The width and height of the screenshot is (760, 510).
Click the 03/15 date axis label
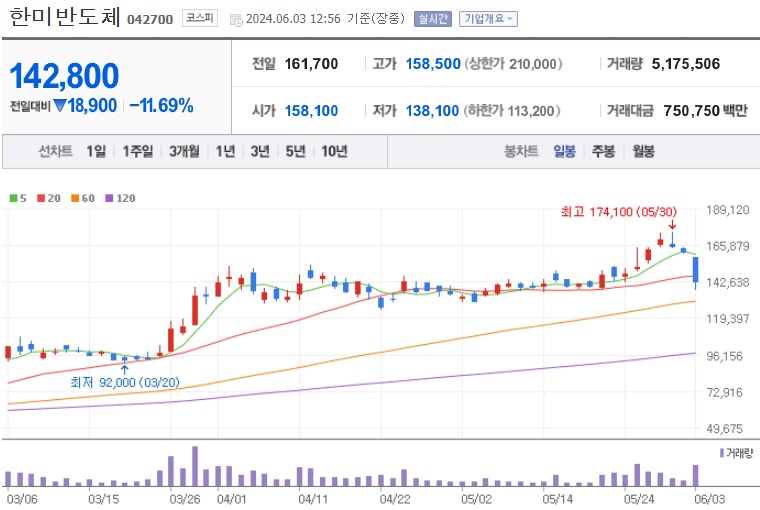103,499
